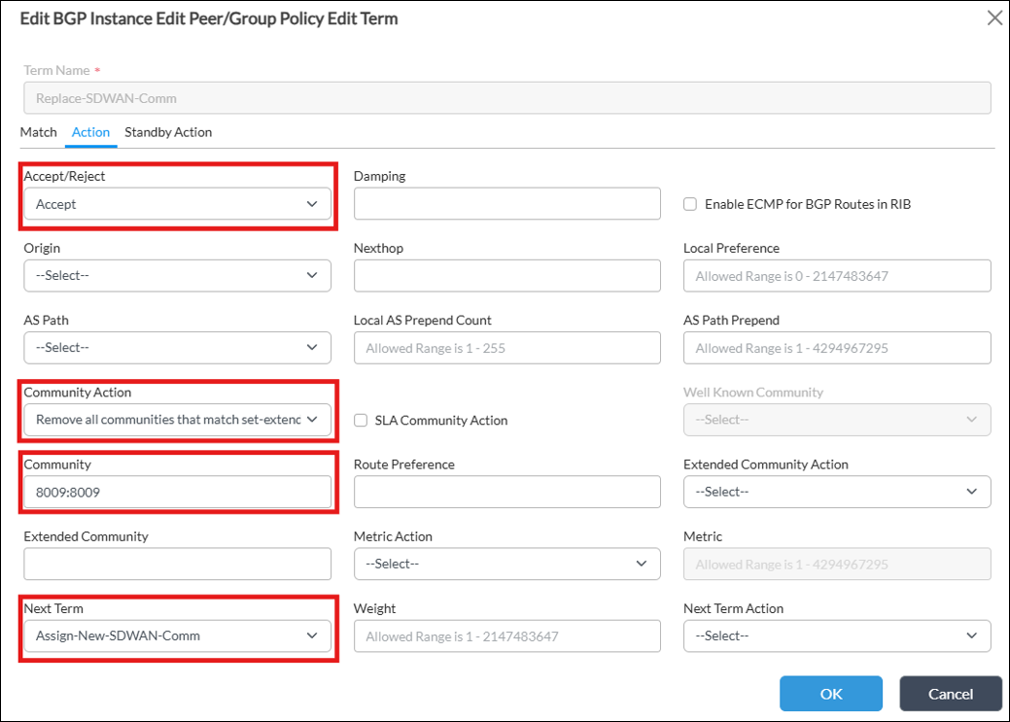This screenshot has width=1010, height=722.
Task: Open the Extended Community Action dropdown
Action: 837,492
